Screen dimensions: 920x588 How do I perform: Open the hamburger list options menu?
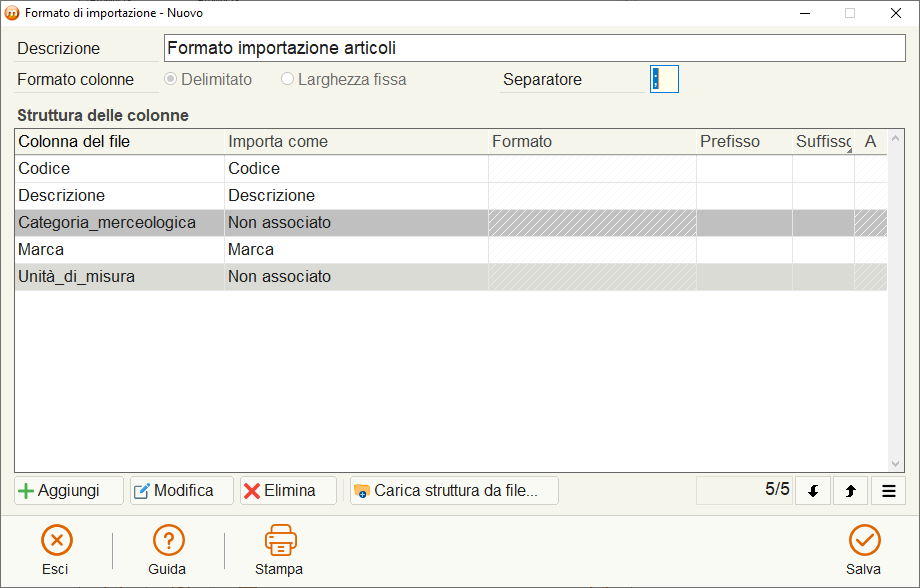pyautogui.click(x=888, y=491)
